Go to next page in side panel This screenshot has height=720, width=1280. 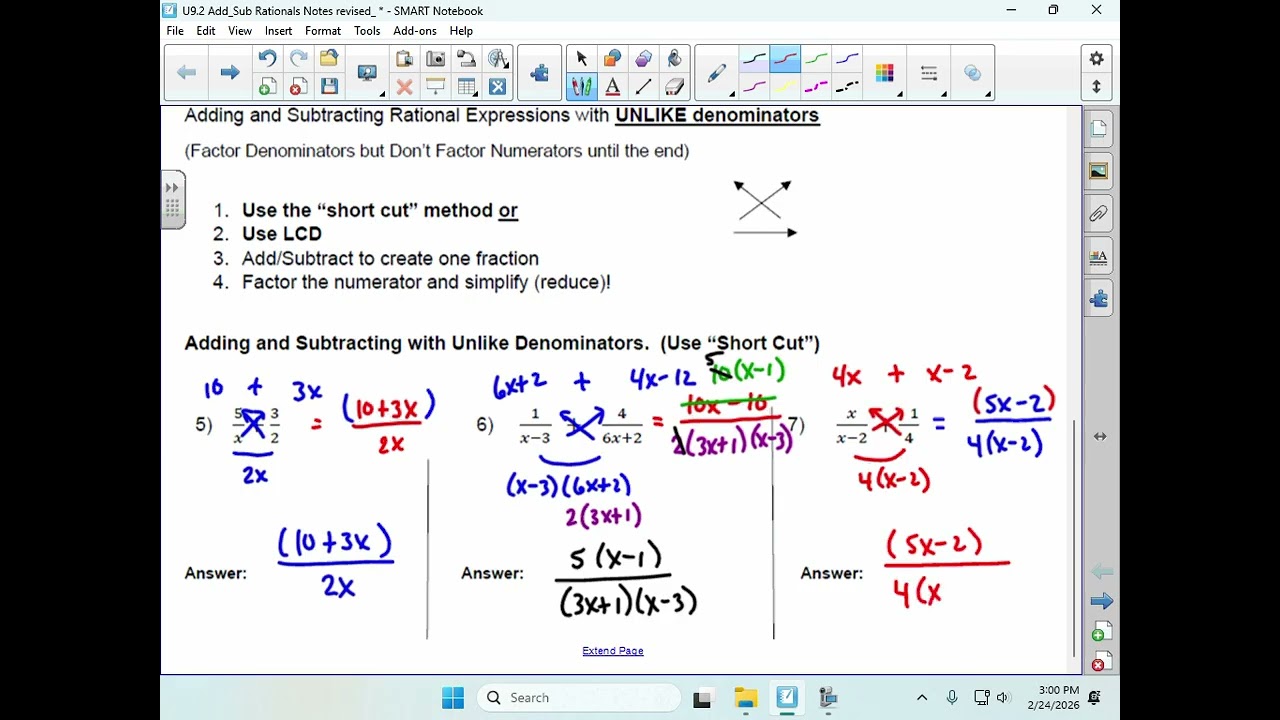coord(1101,601)
